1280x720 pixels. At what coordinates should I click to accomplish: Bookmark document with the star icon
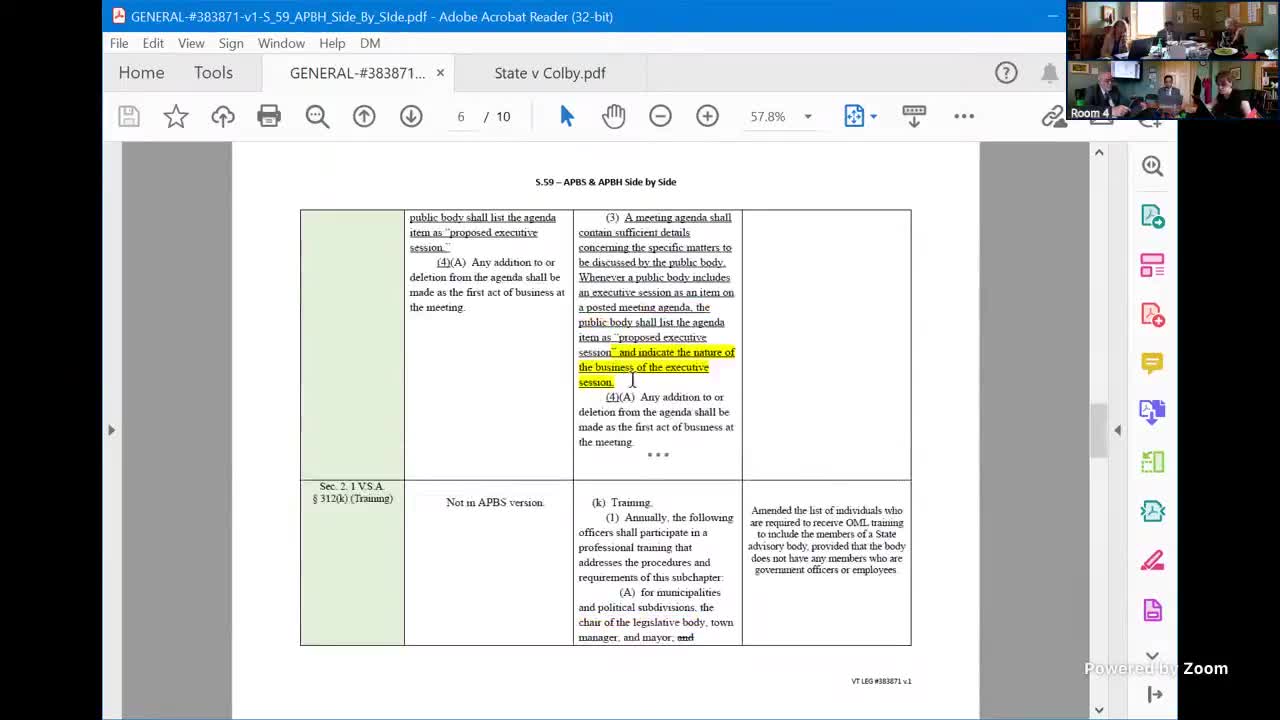pos(176,116)
